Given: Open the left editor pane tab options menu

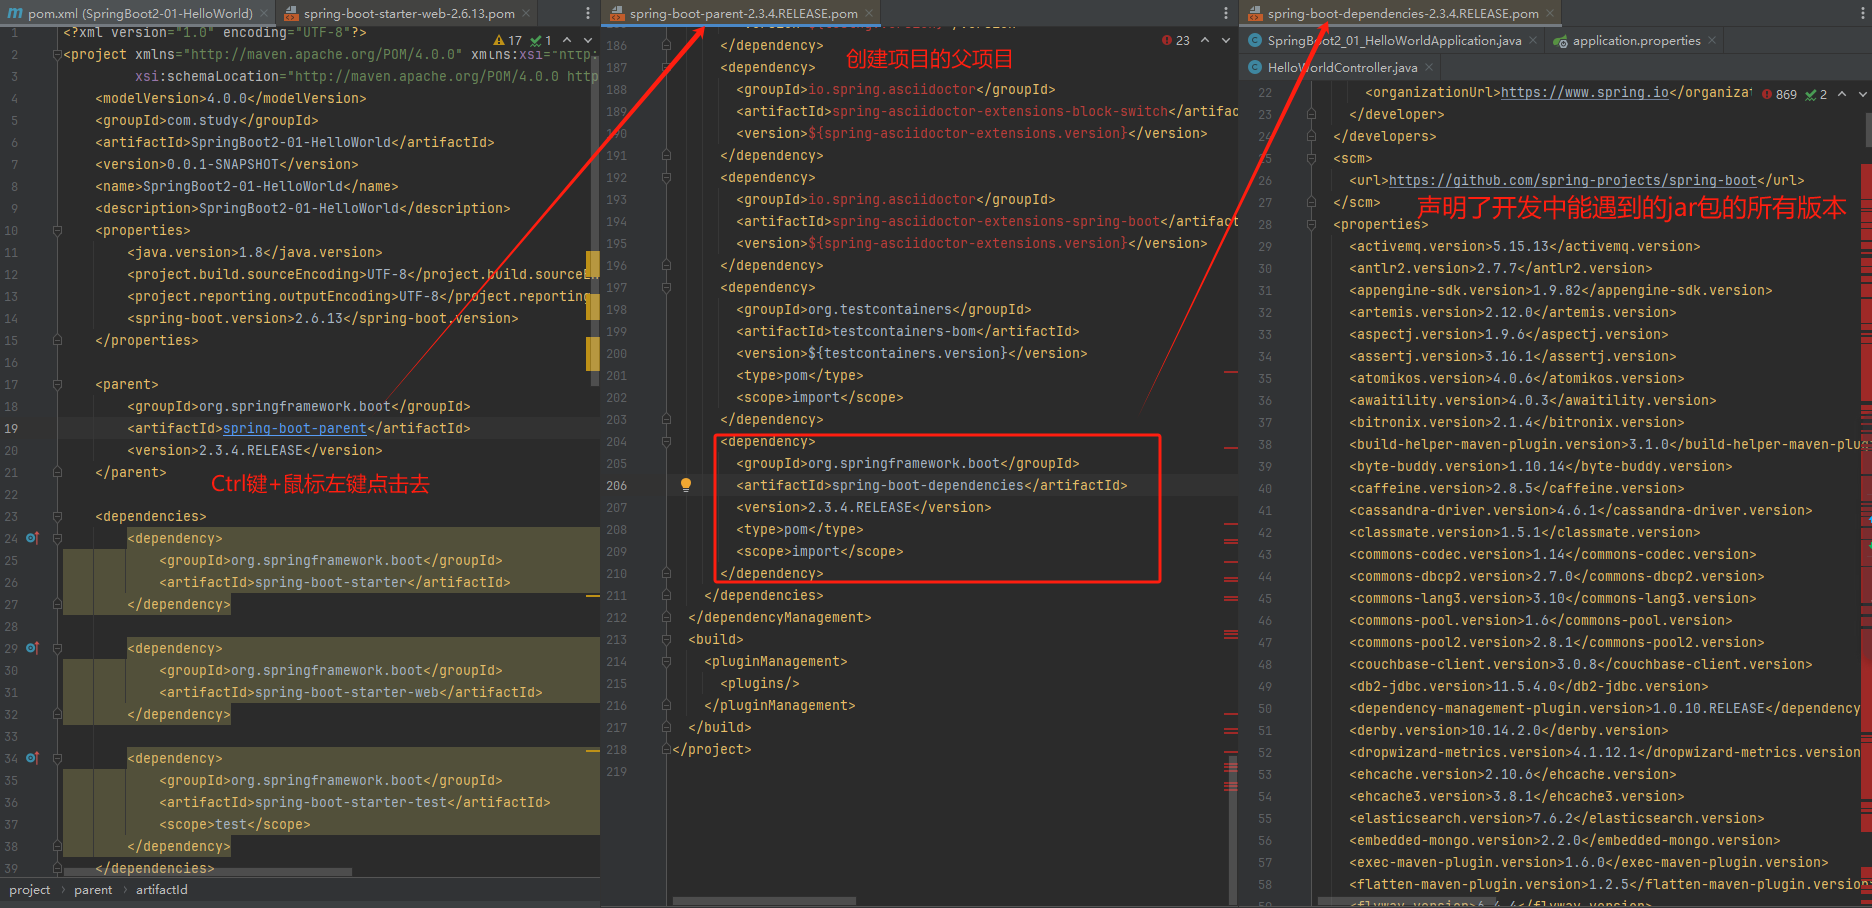Looking at the screenshot, I should click(x=588, y=13).
